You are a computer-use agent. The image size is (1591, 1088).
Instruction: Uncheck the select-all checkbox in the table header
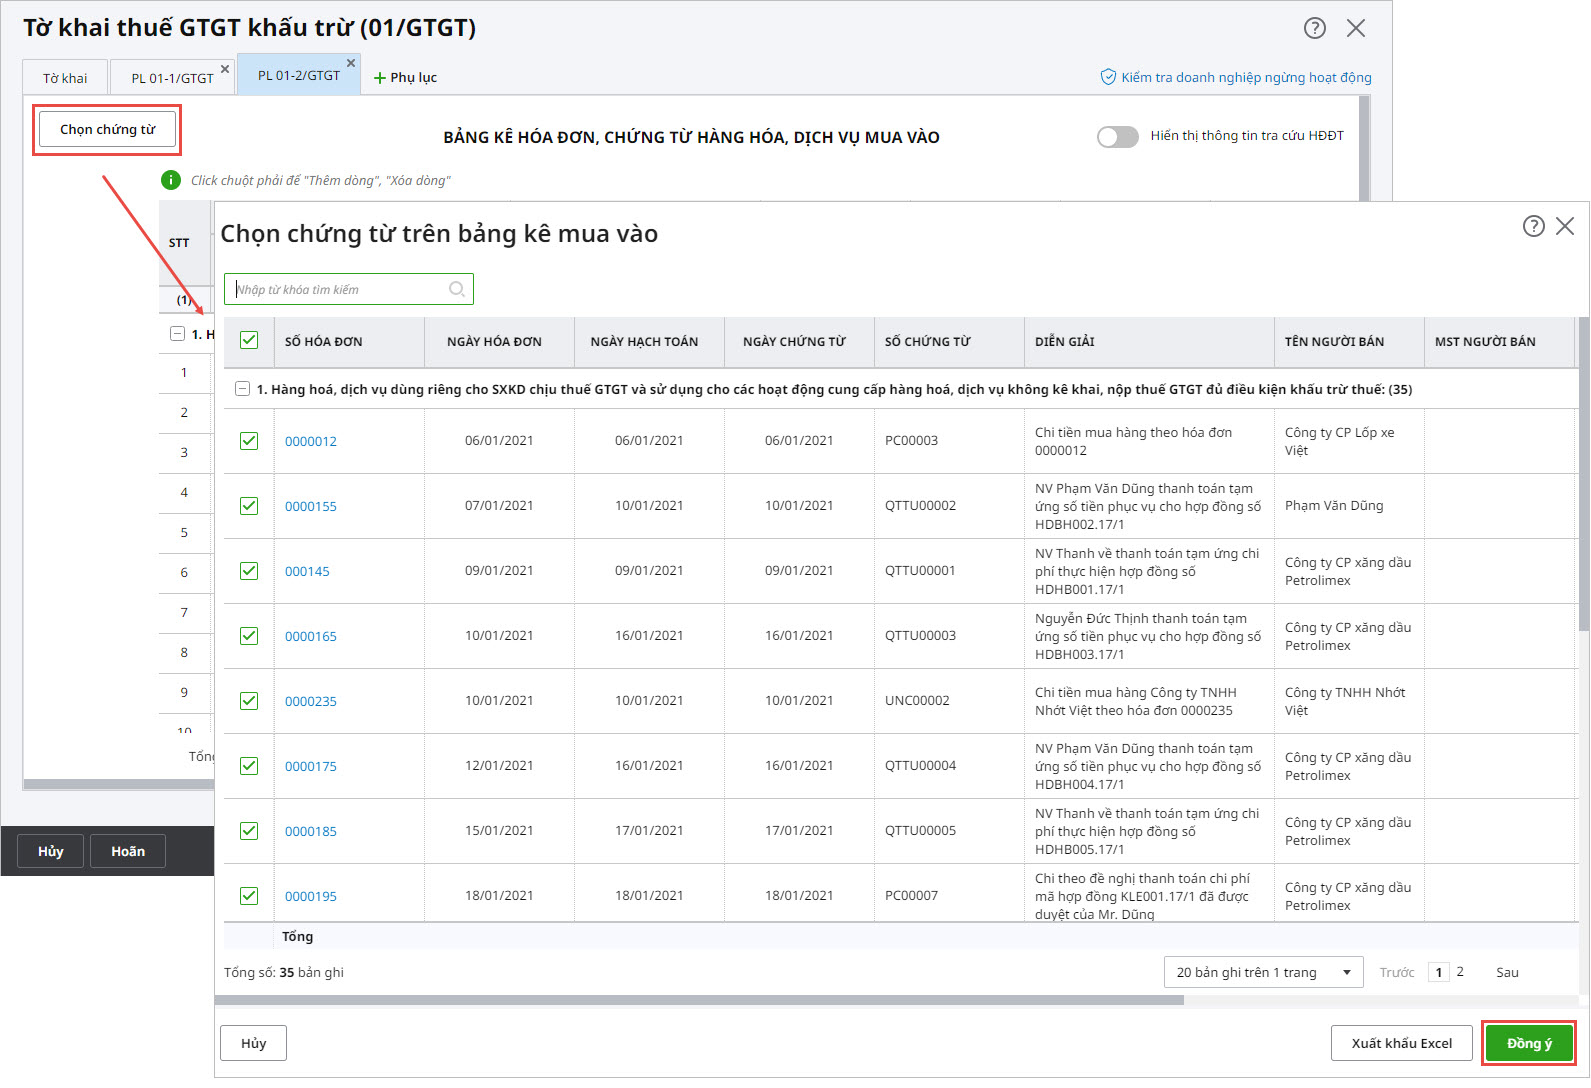tap(249, 341)
